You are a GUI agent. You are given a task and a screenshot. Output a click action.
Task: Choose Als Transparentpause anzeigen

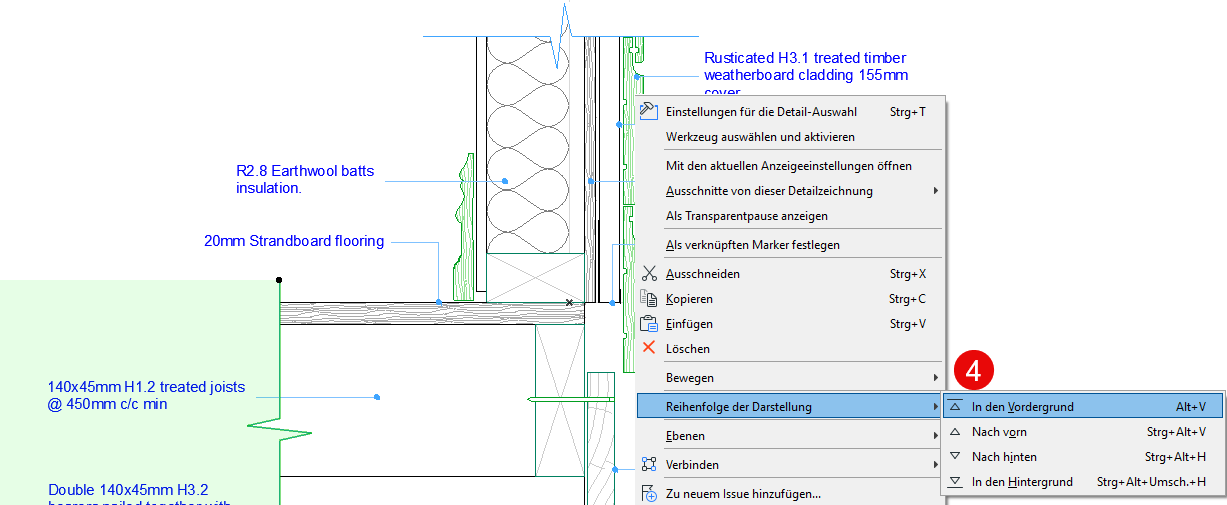(x=790, y=215)
